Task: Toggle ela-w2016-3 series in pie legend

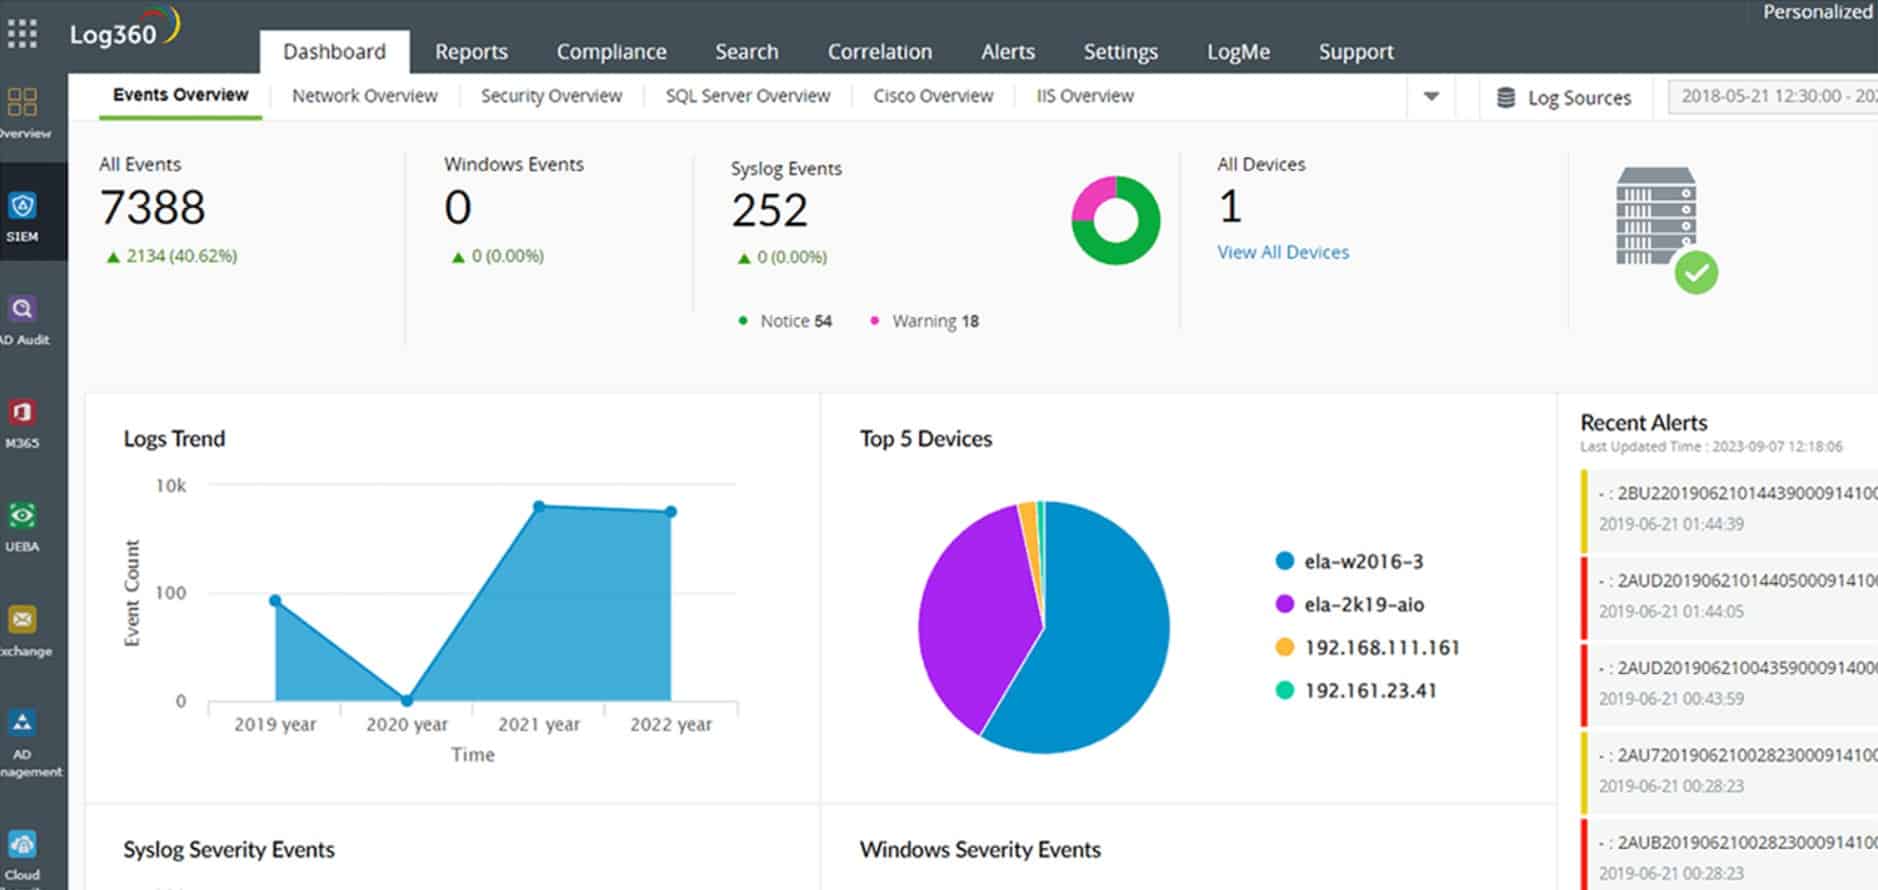Action: pyautogui.click(x=1362, y=562)
